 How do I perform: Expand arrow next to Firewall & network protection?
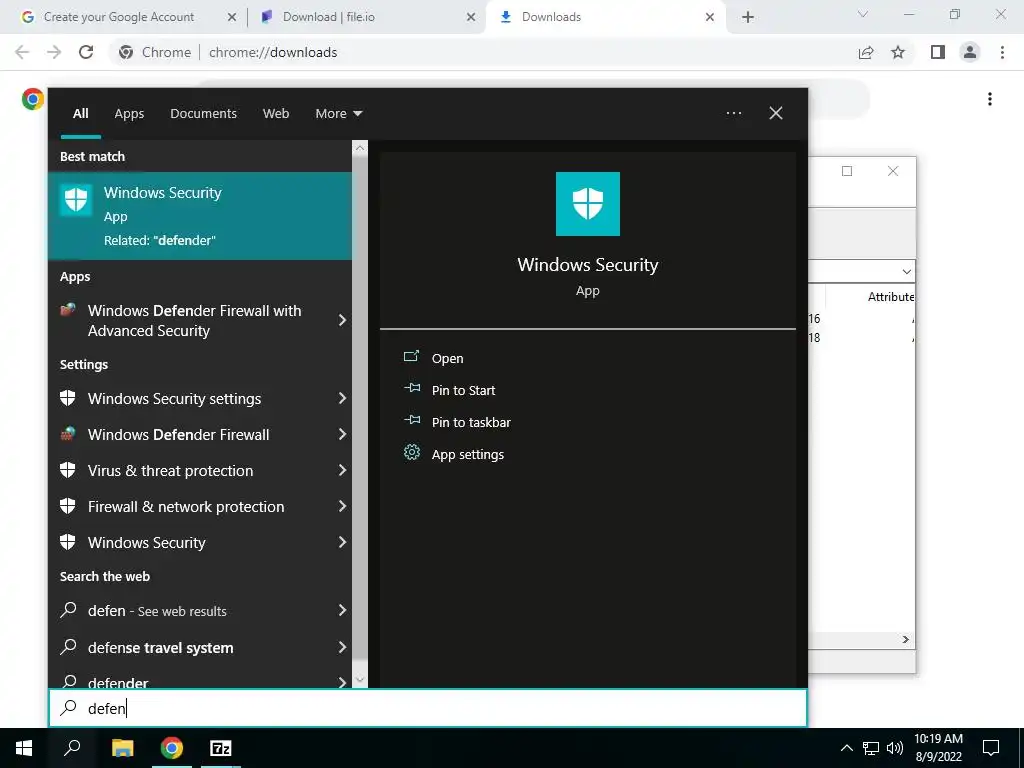(342, 506)
